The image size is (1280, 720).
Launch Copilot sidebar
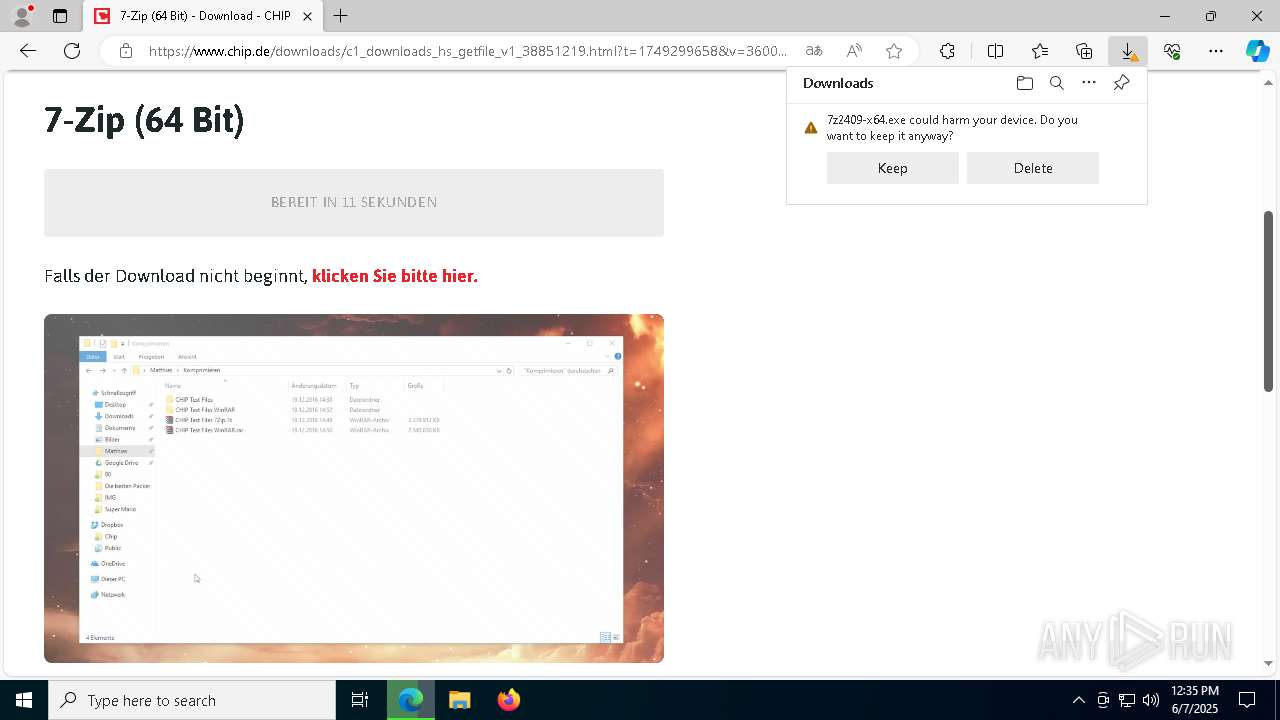pyautogui.click(x=1257, y=51)
